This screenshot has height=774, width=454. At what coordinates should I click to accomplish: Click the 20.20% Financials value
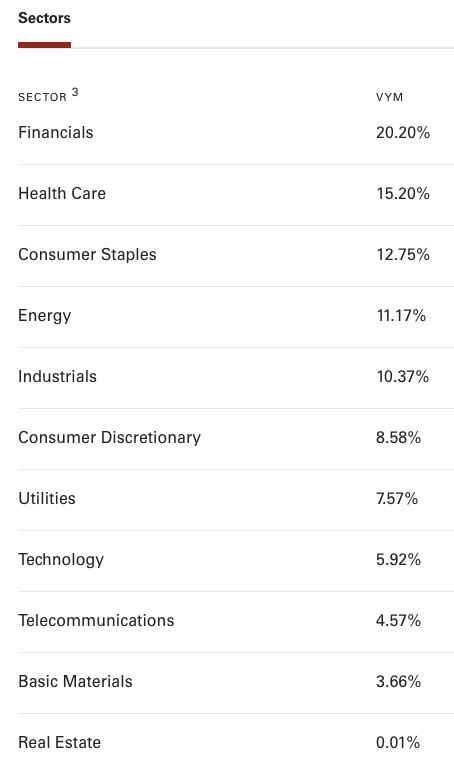click(403, 133)
